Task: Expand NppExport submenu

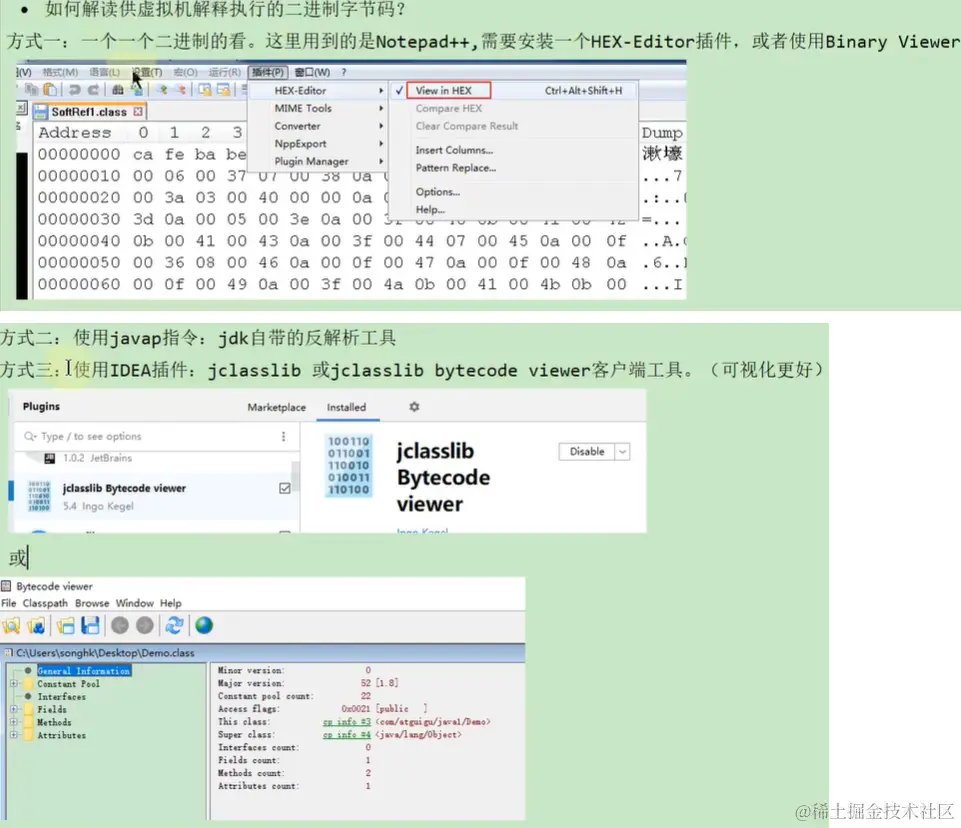Action: (x=319, y=144)
